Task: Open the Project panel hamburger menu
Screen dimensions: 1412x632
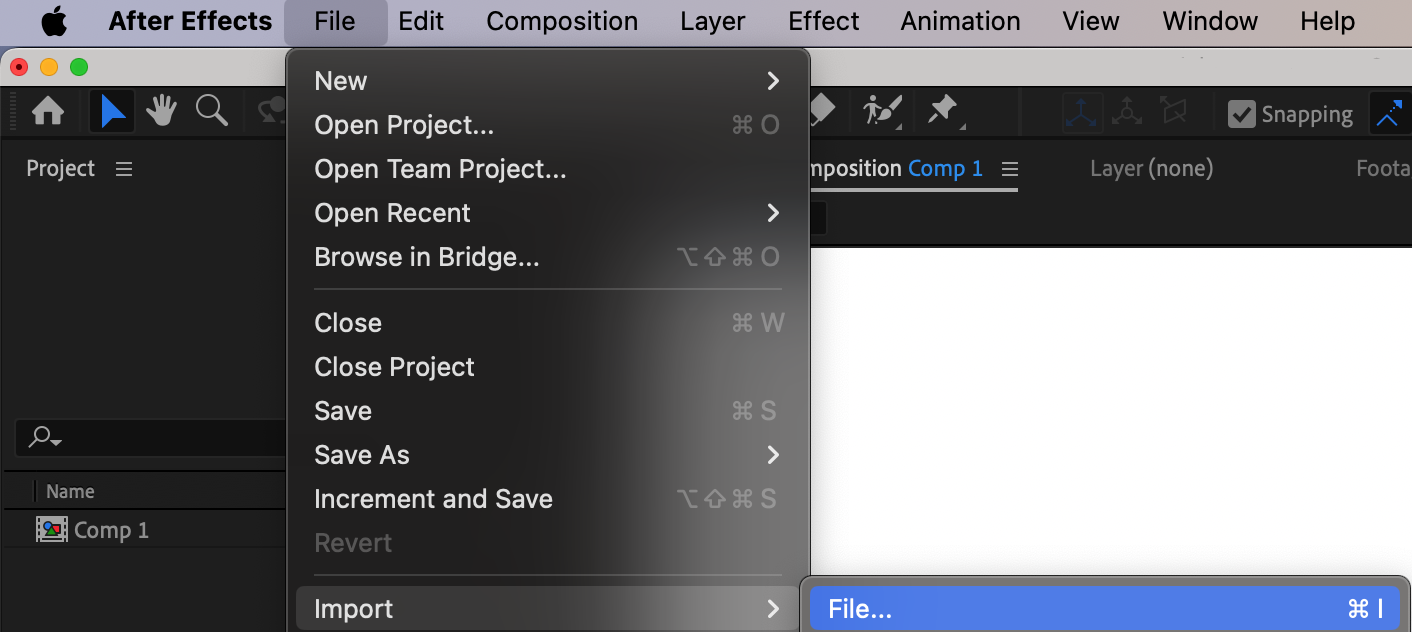Action: coord(124,169)
